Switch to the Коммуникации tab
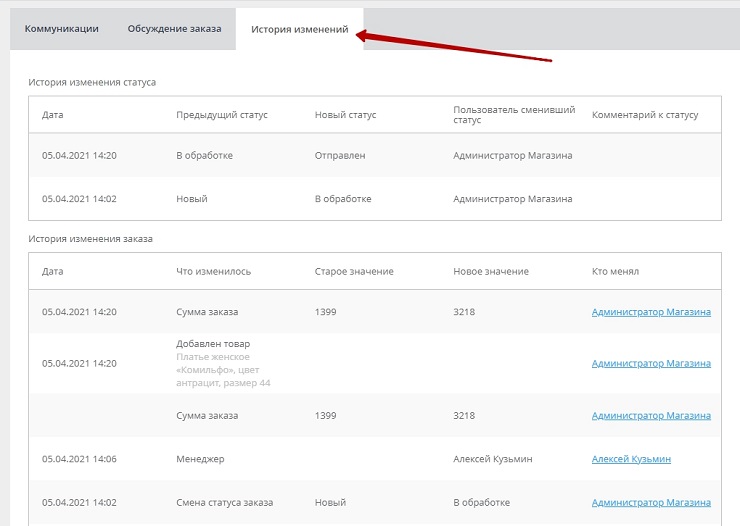Image resolution: width=740 pixels, height=526 pixels. [x=62, y=29]
